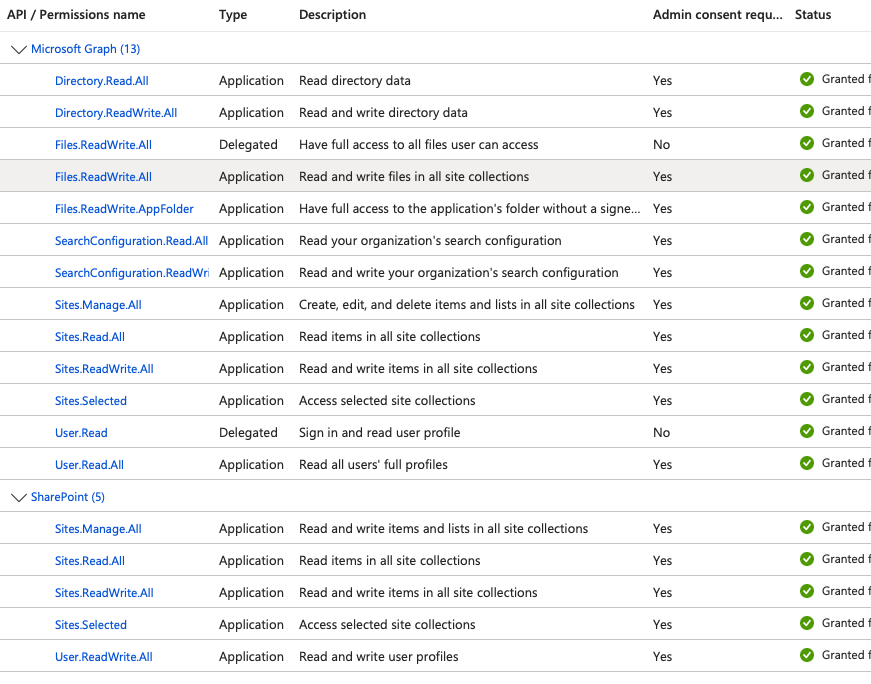
Task: Click the Admin consent required column header
Action: 717,15
